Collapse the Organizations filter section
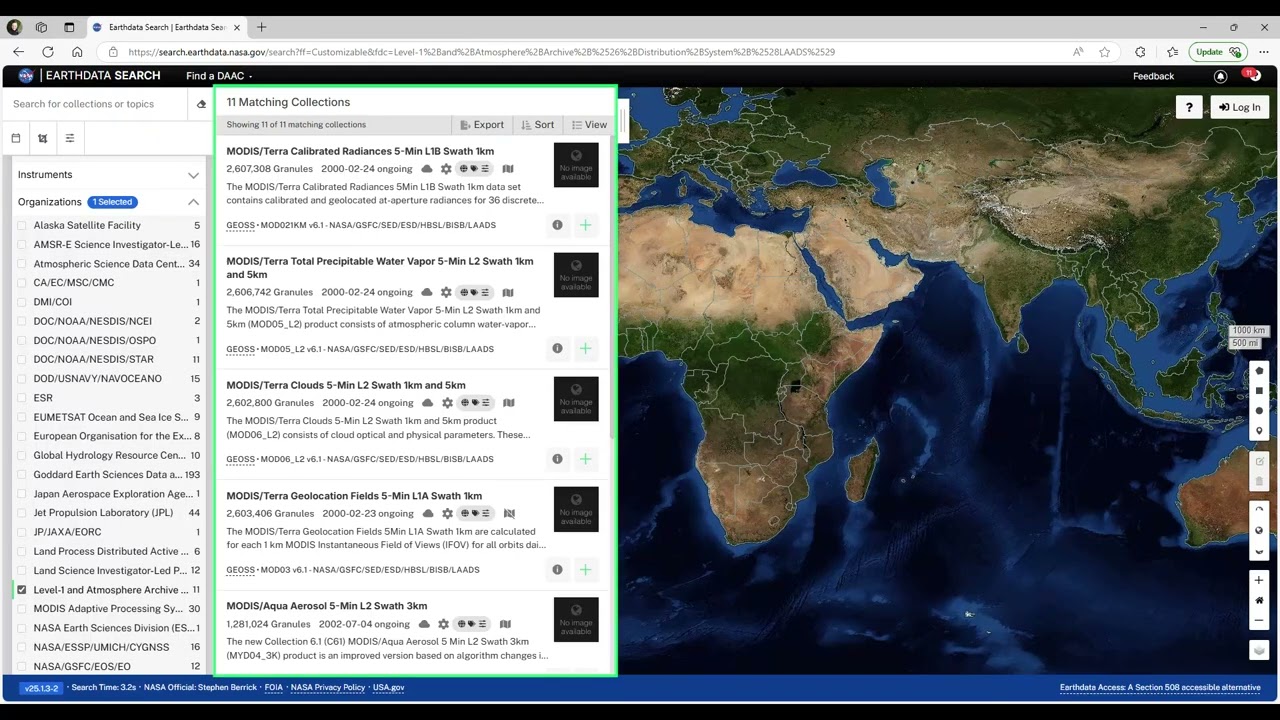Screen dimensions: 1280x720 click(x=193, y=202)
